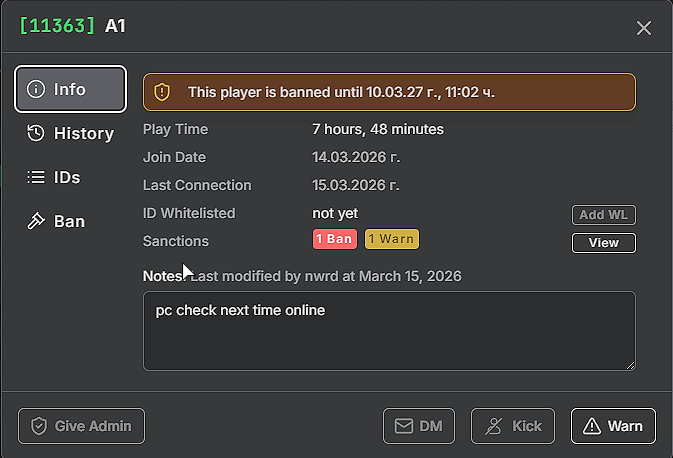673x458 pixels.
Task: Click the warning triangle icon on Warn
Action: click(591, 426)
